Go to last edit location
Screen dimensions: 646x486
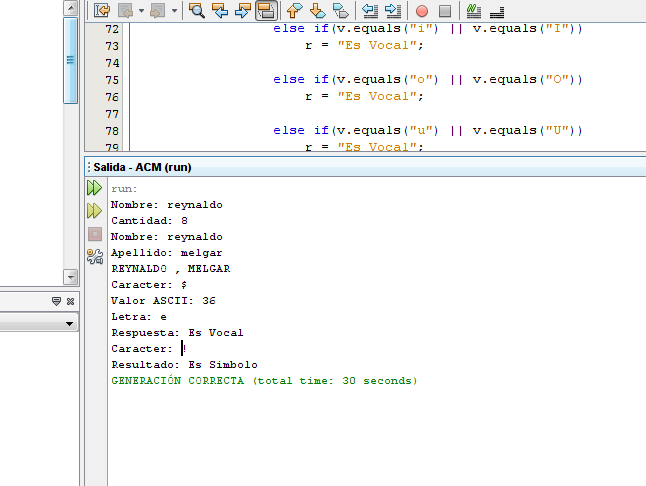coord(102,10)
